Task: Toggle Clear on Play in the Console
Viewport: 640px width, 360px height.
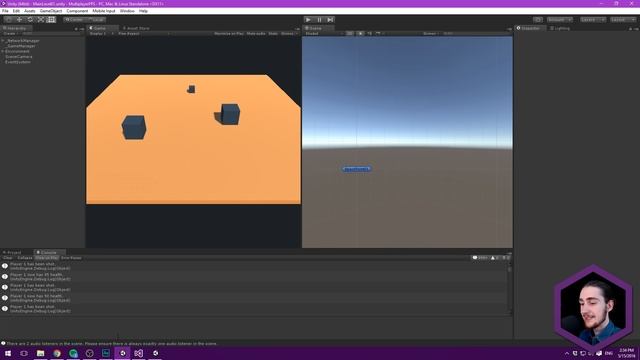Action: tap(47, 258)
